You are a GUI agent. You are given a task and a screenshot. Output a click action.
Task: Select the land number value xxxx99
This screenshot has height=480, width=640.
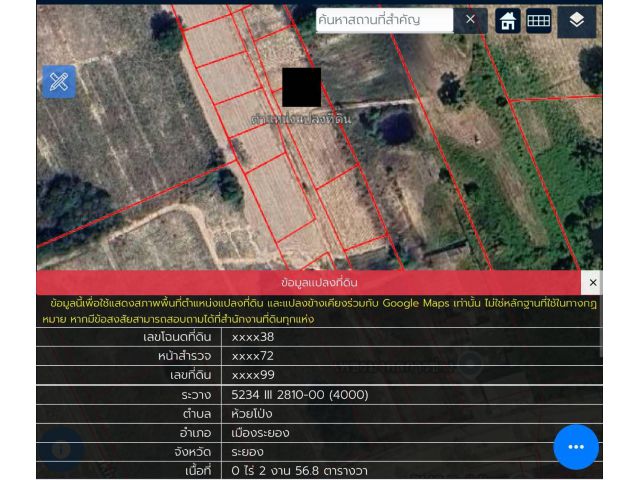[253, 375]
